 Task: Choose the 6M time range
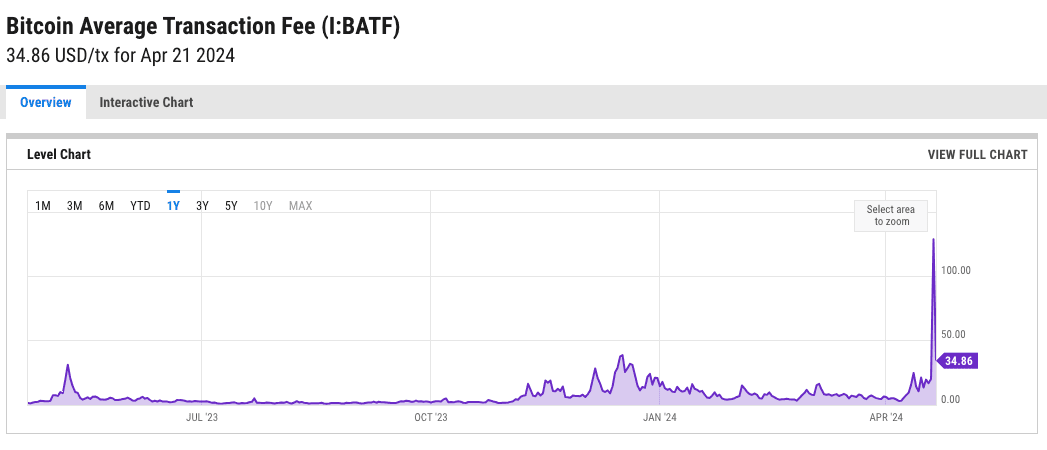click(106, 206)
